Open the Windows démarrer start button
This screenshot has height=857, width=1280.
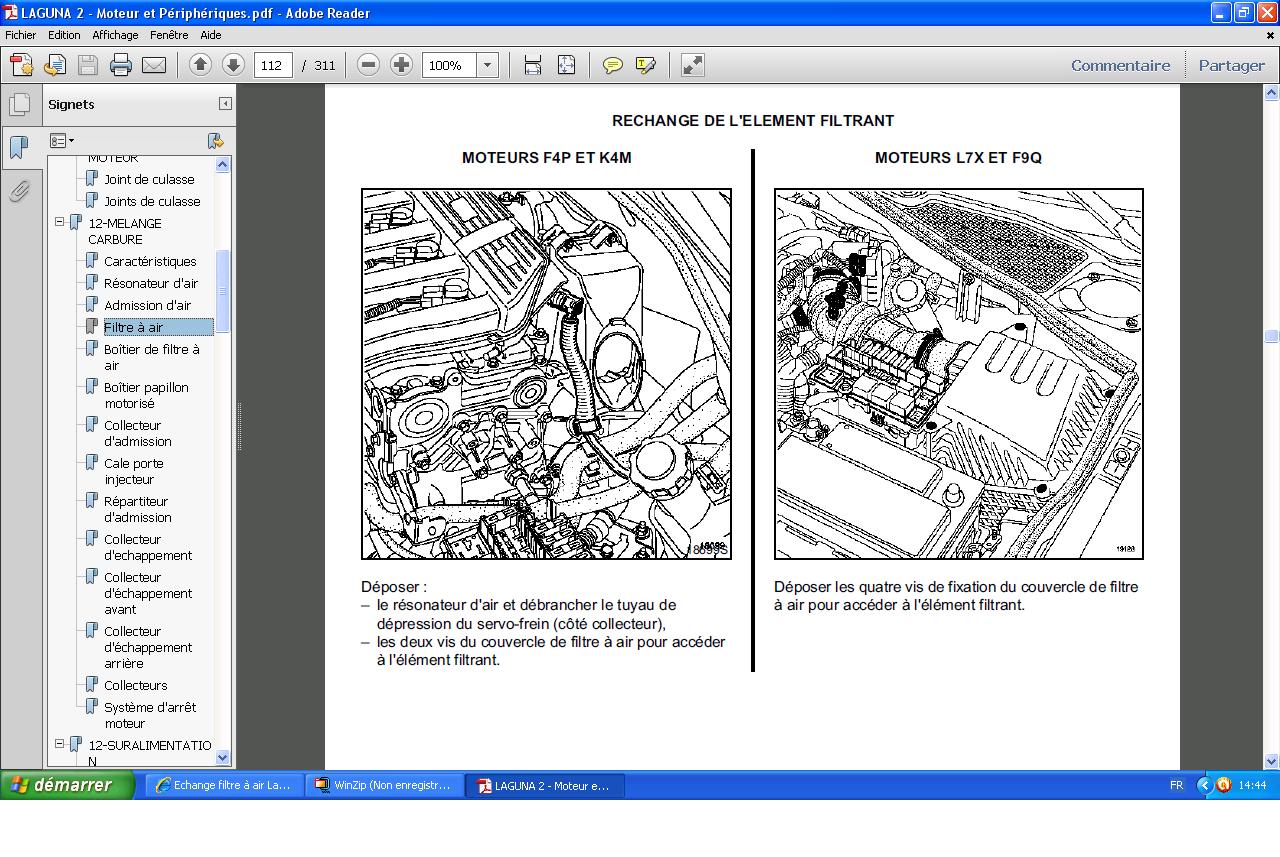pos(67,785)
